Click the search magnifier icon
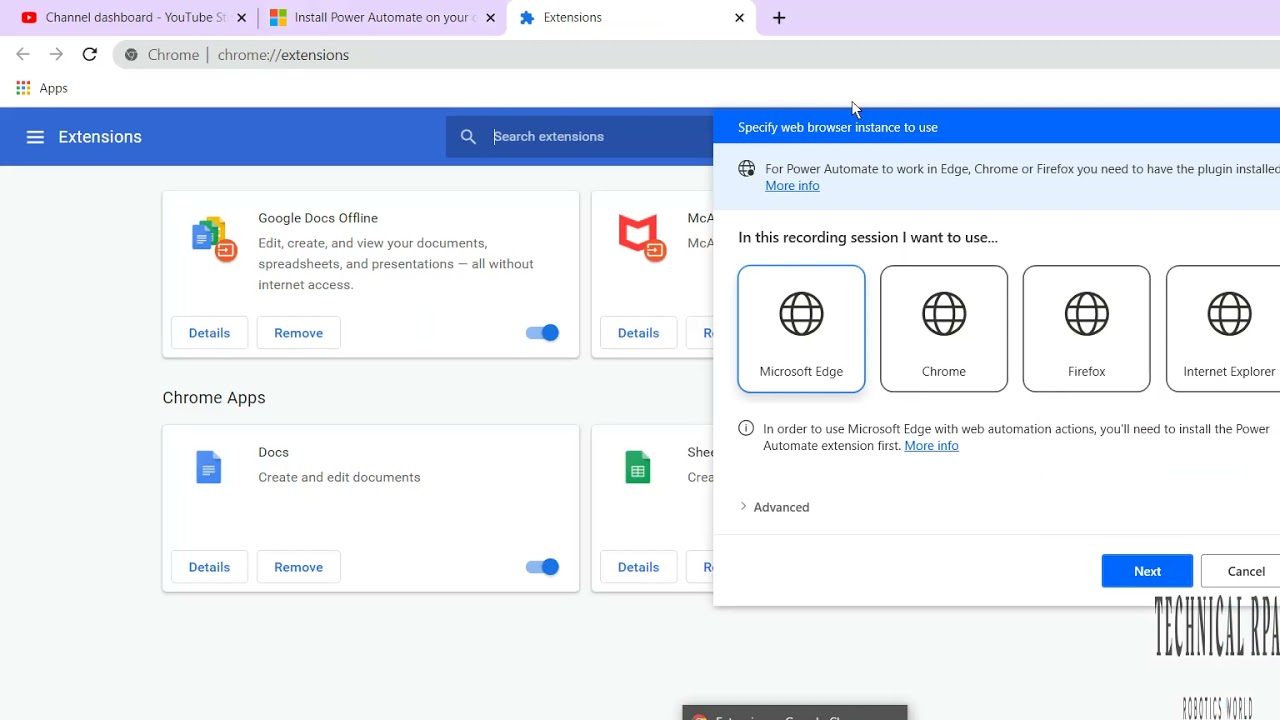 (x=468, y=137)
